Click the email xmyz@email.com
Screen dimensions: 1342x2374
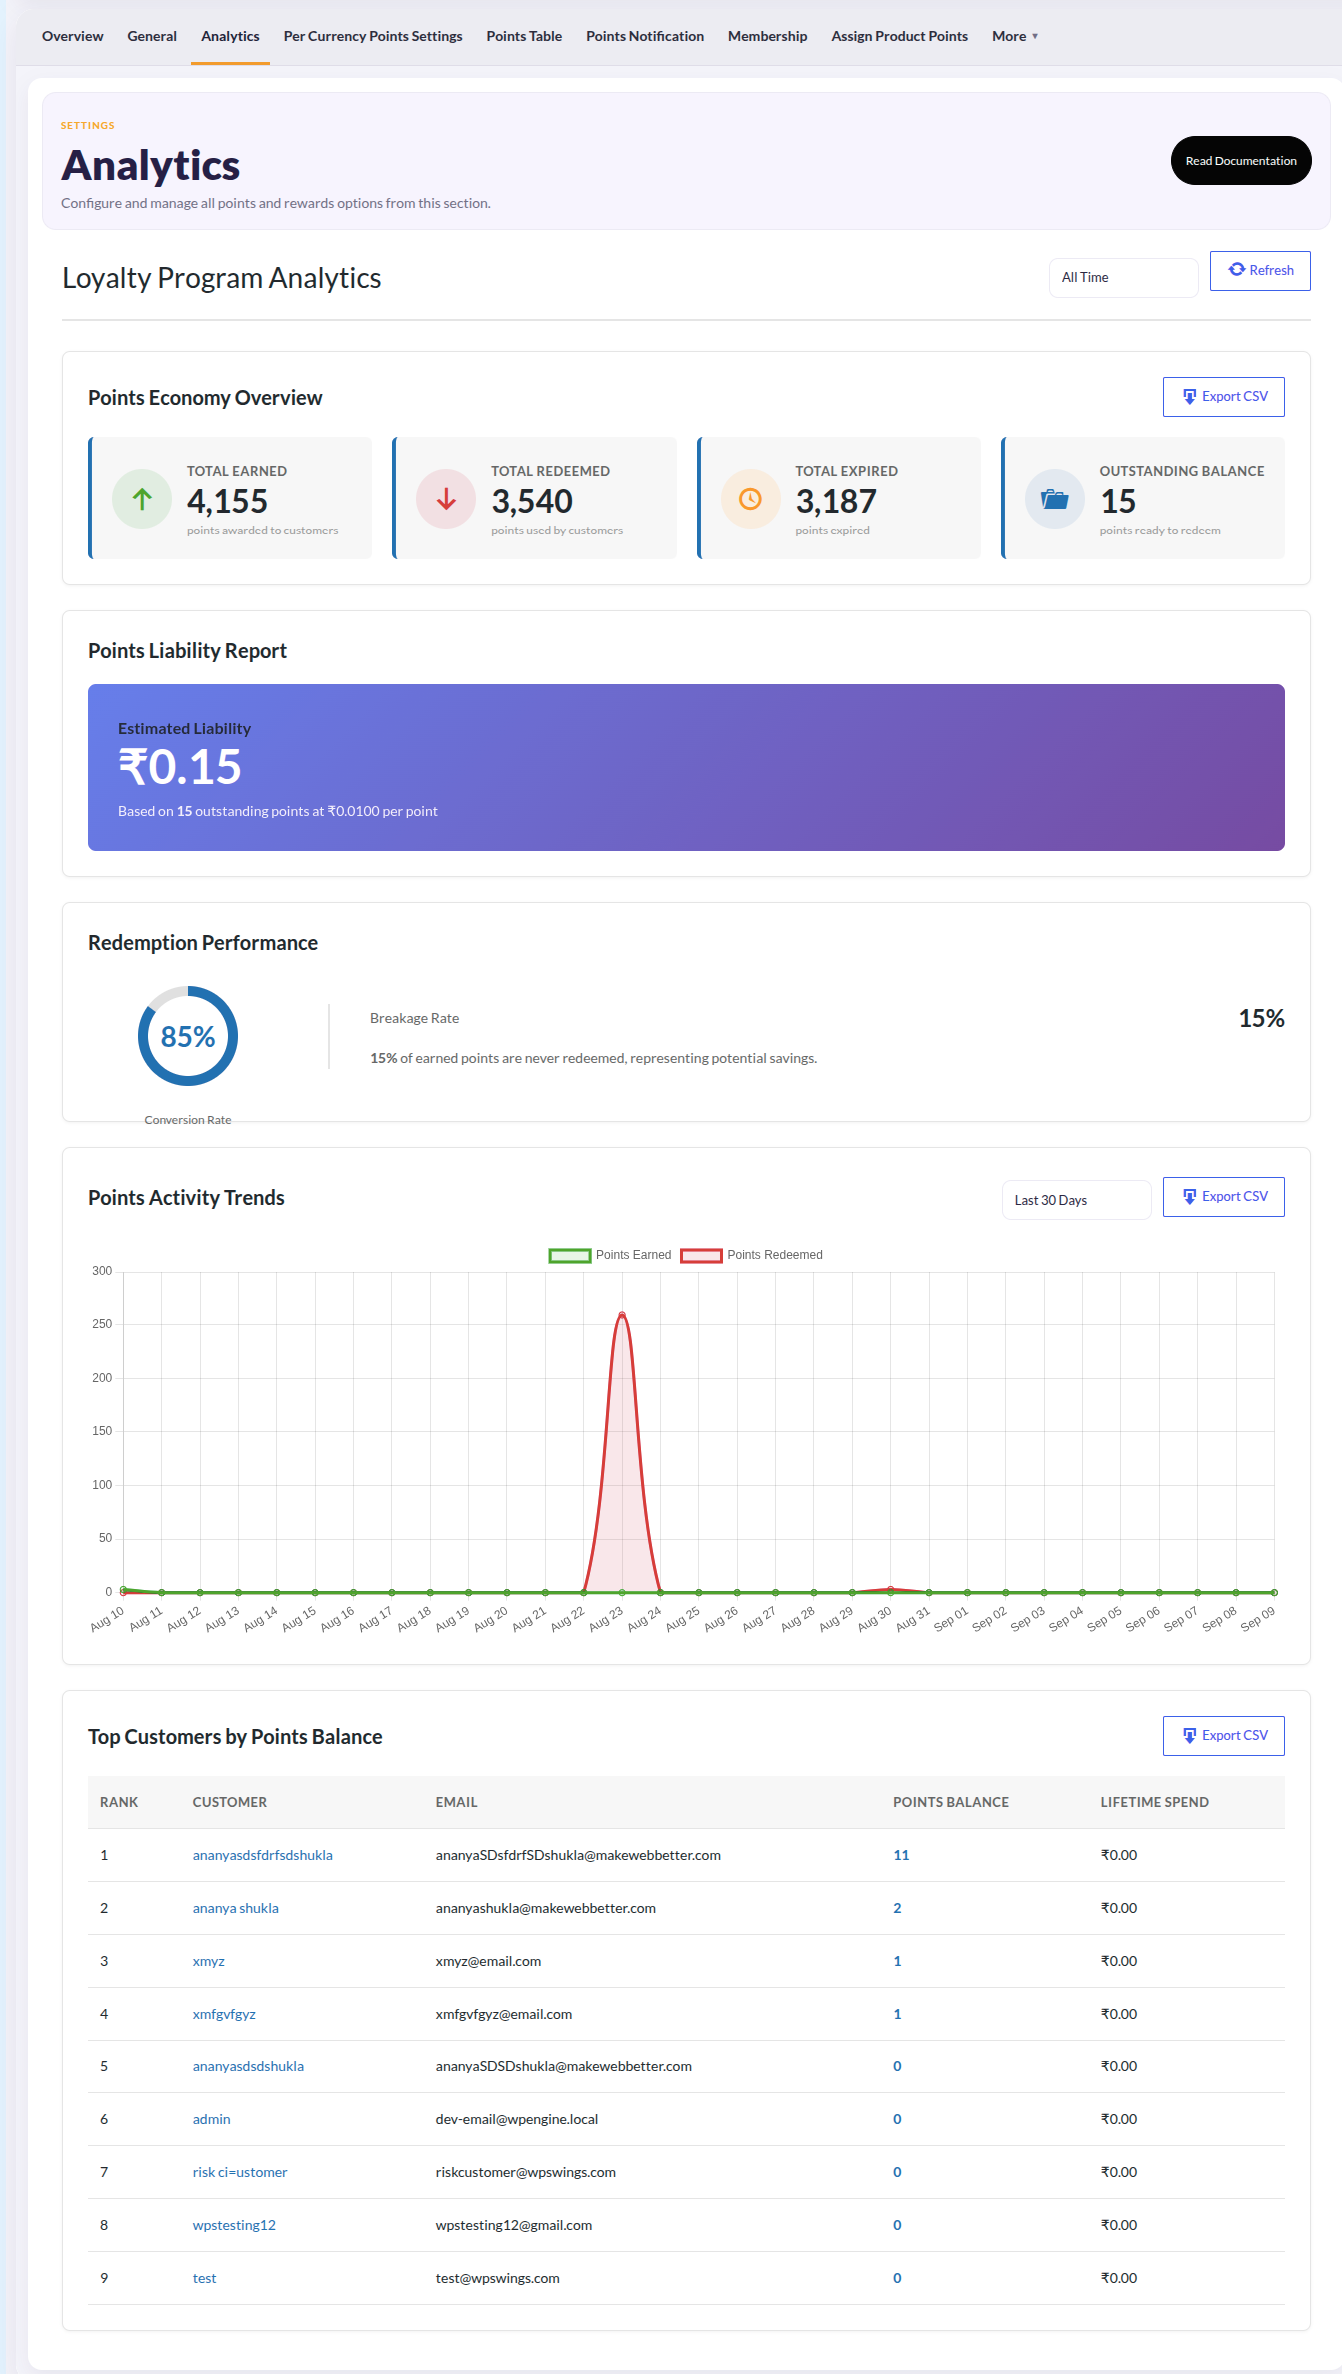pyautogui.click(x=488, y=1961)
